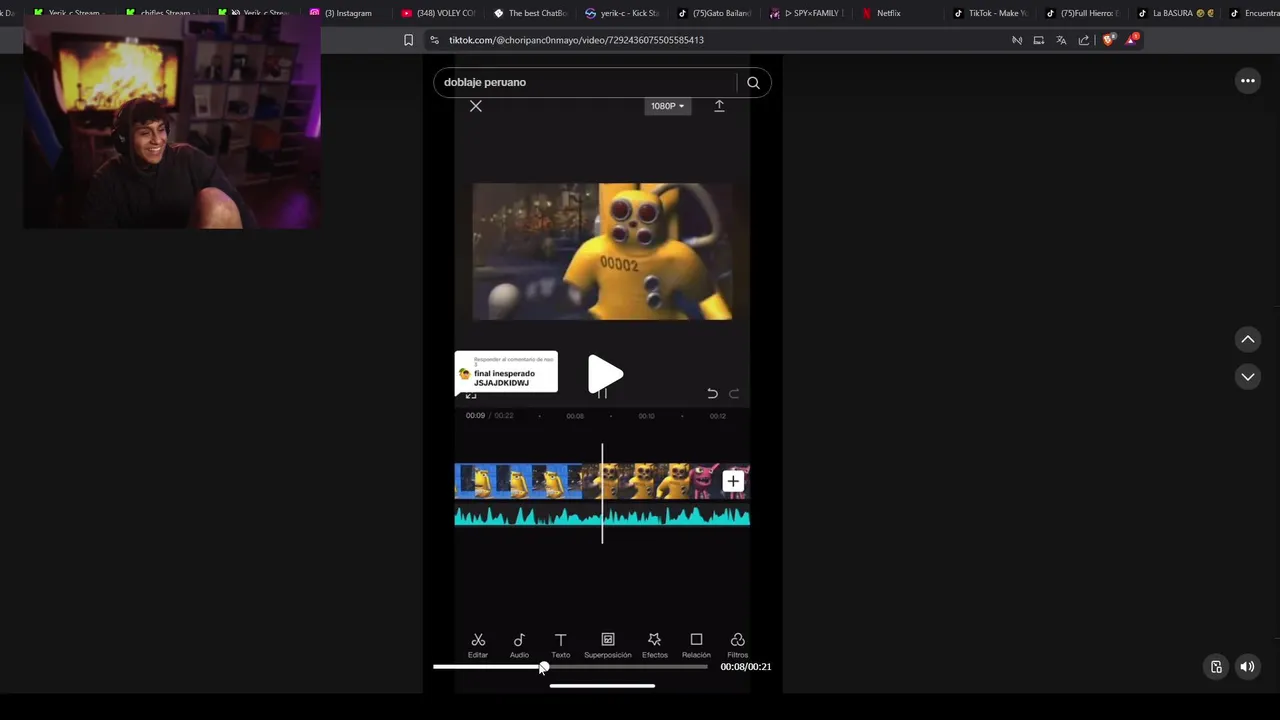Click the picture-in-picture icon in address bar

coord(1039,40)
